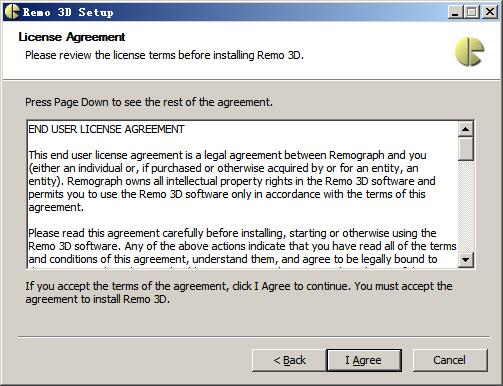Go back with the Back button
Viewport: 503px width, 386px height.
(x=289, y=360)
